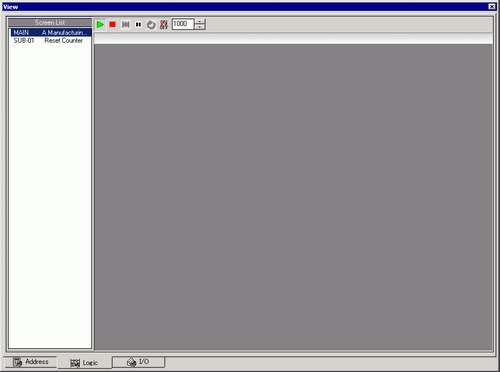Select MAIN A Manufacturing screen in the list
Viewport: 500px width, 372px height.
pos(50,33)
